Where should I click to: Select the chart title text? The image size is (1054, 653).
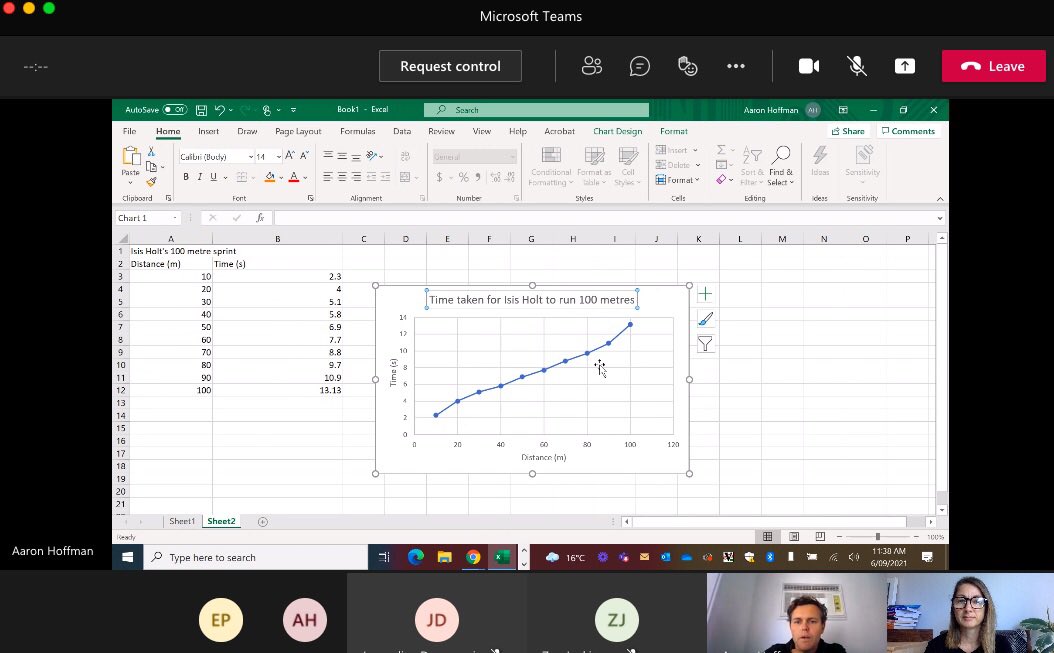532,300
